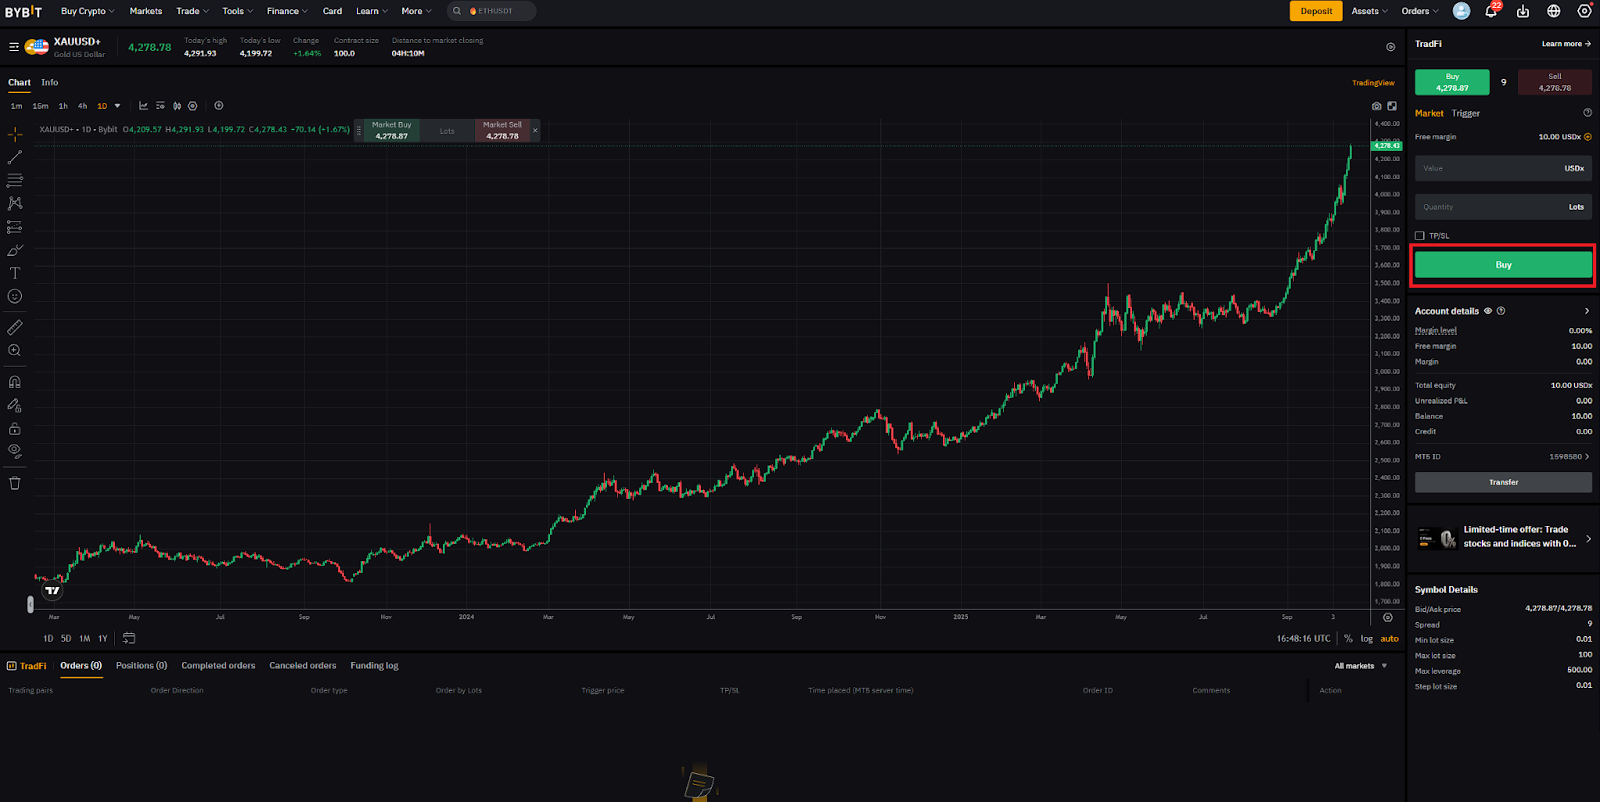The height and width of the screenshot is (802, 1600).
Task: Toggle account details visibility eye
Action: pos(1488,311)
